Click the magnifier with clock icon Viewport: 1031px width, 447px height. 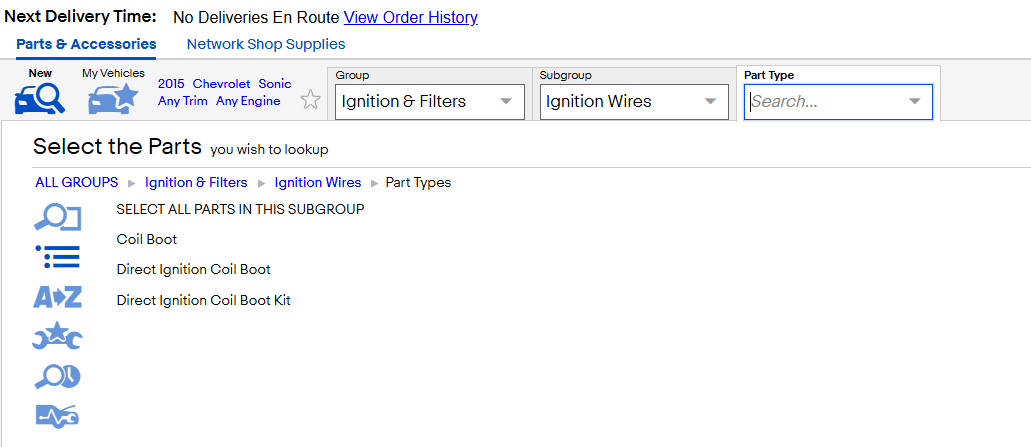(x=57, y=377)
